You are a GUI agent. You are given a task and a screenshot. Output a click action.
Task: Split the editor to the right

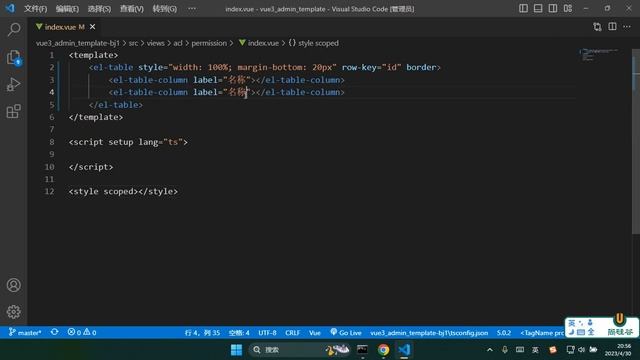612,27
